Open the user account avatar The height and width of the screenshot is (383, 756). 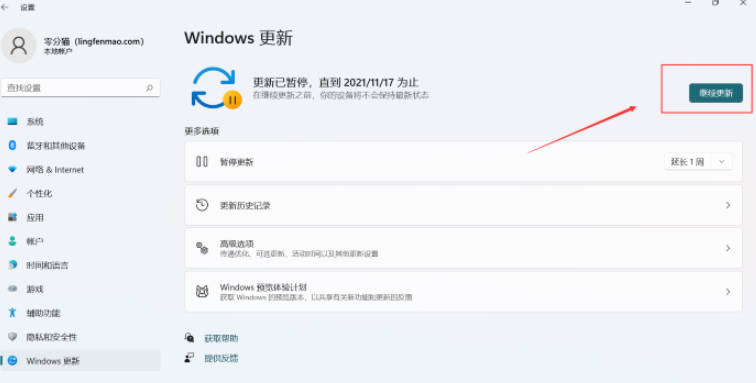19,45
